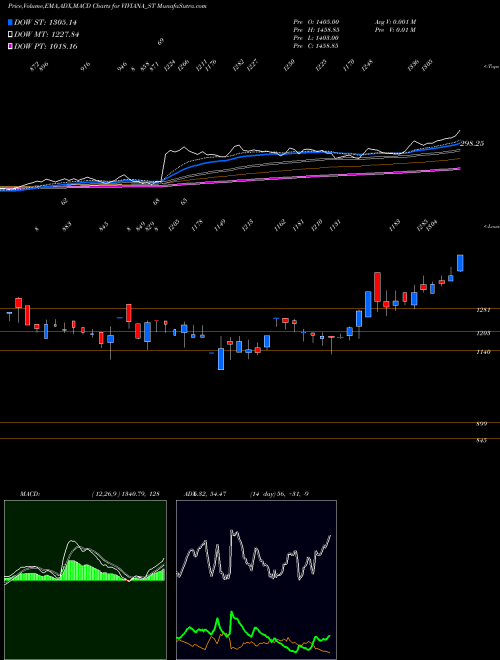The image size is (500, 660).
Task: Click the Tops label at right edge
Action: (x=491, y=66)
